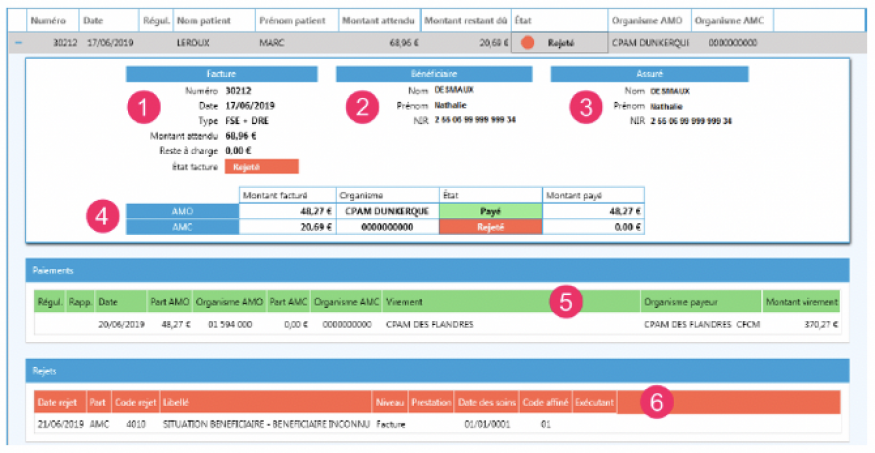The image size is (875, 453).
Task: Click red annotation marker number 1
Action: pyautogui.click(x=147, y=107)
